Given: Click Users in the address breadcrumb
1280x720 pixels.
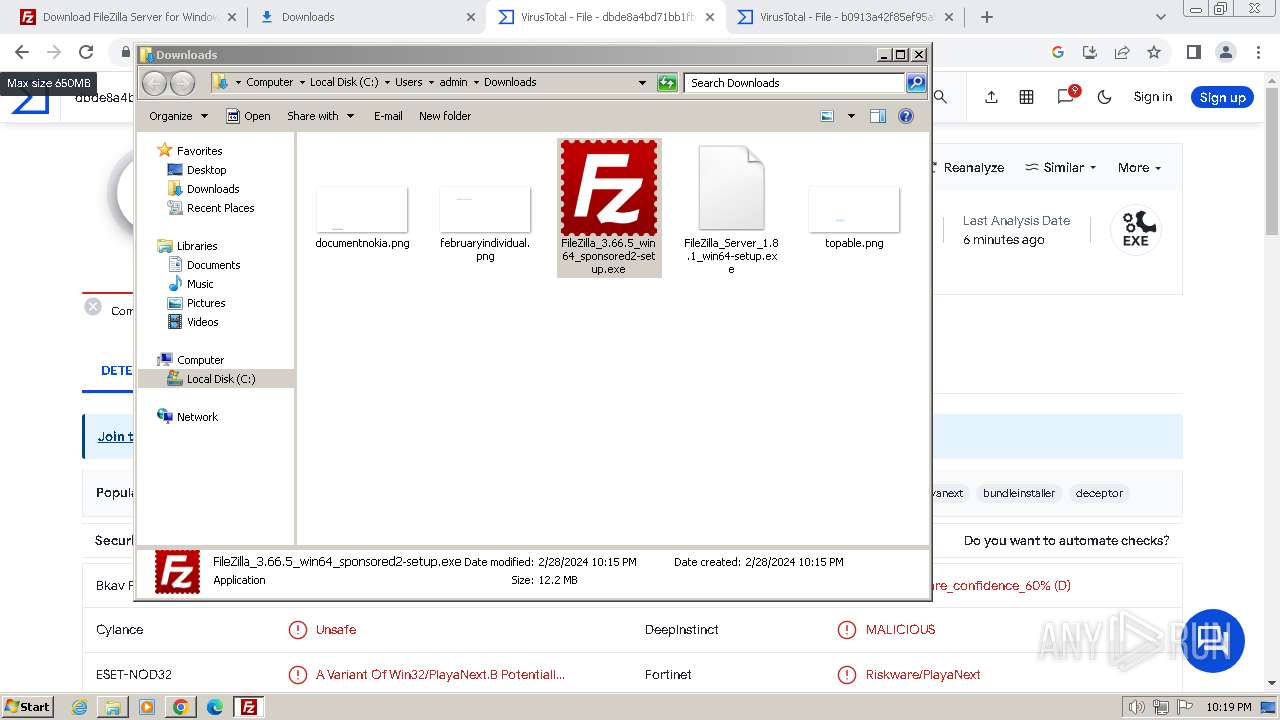Looking at the screenshot, I should coord(408,82).
